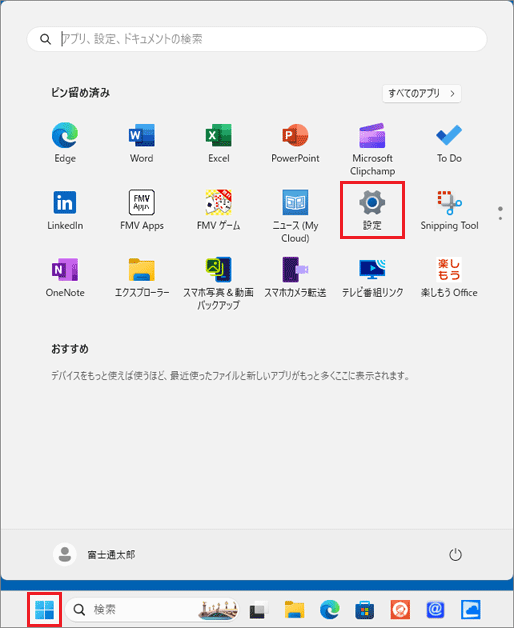Launch the To Do app
This screenshot has height=628, width=514.
pos(449,142)
